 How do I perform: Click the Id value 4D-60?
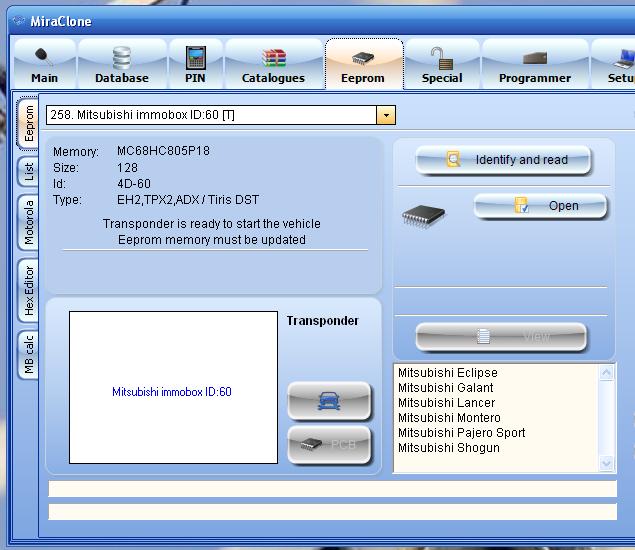pyautogui.click(x=134, y=184)
